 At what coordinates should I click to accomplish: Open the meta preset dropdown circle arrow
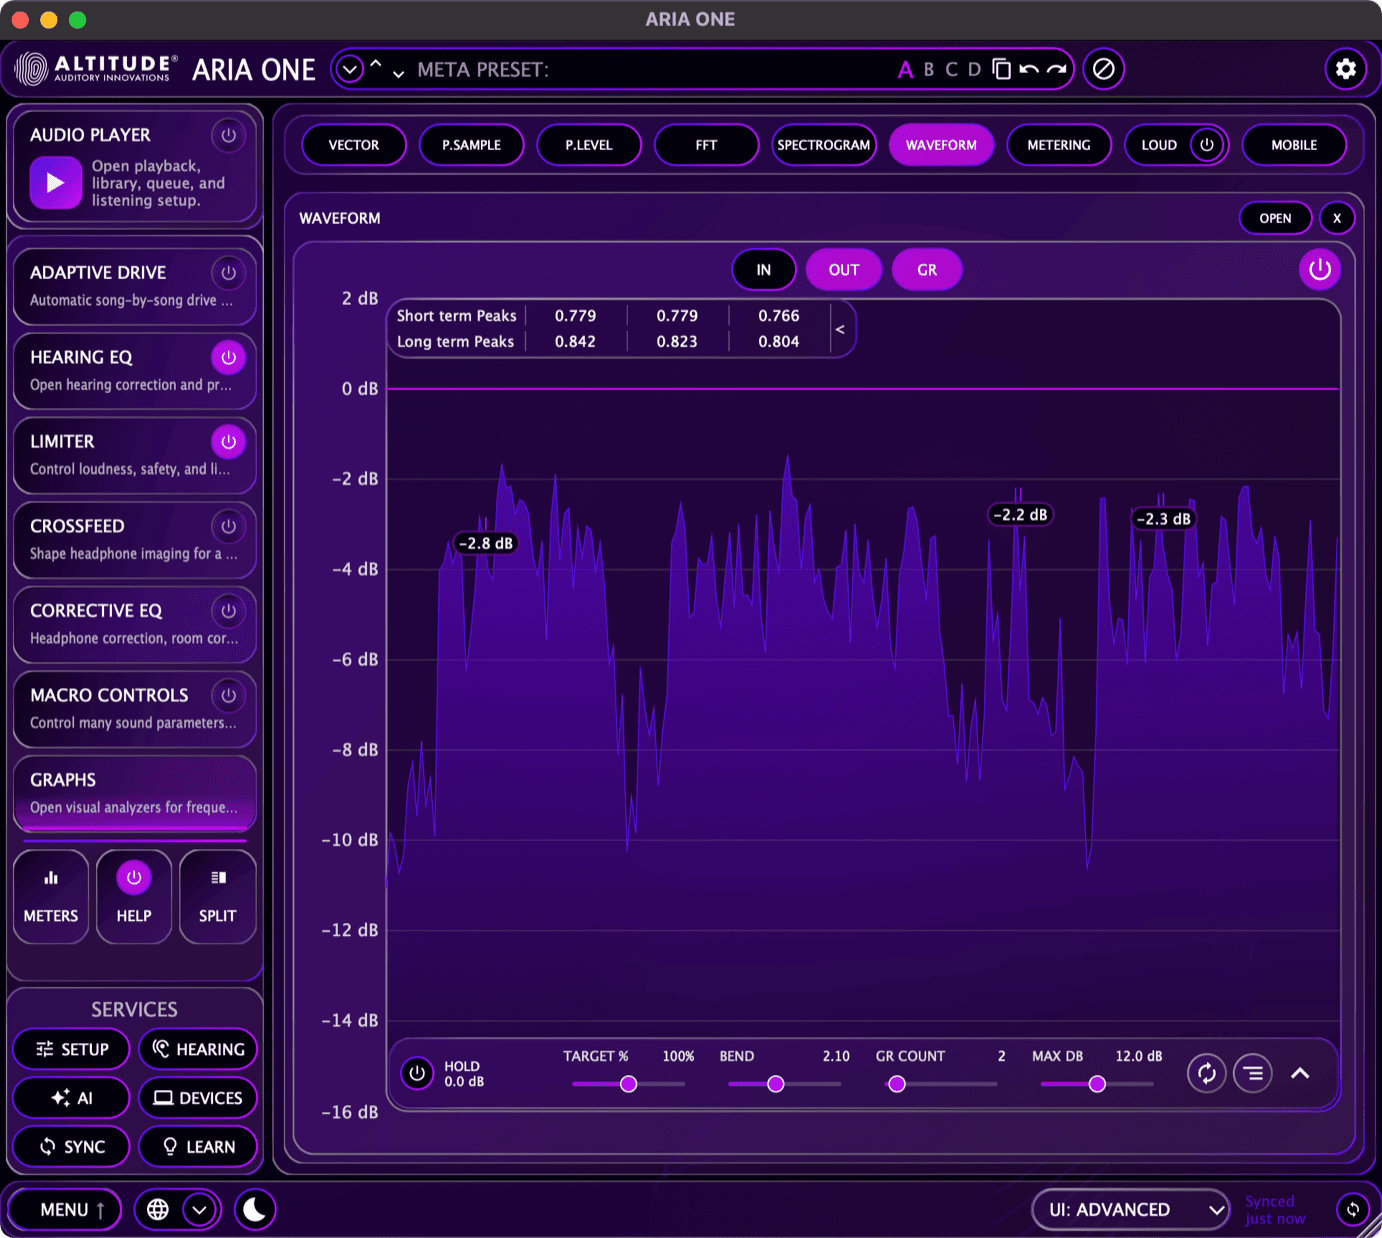pos(349,69)
